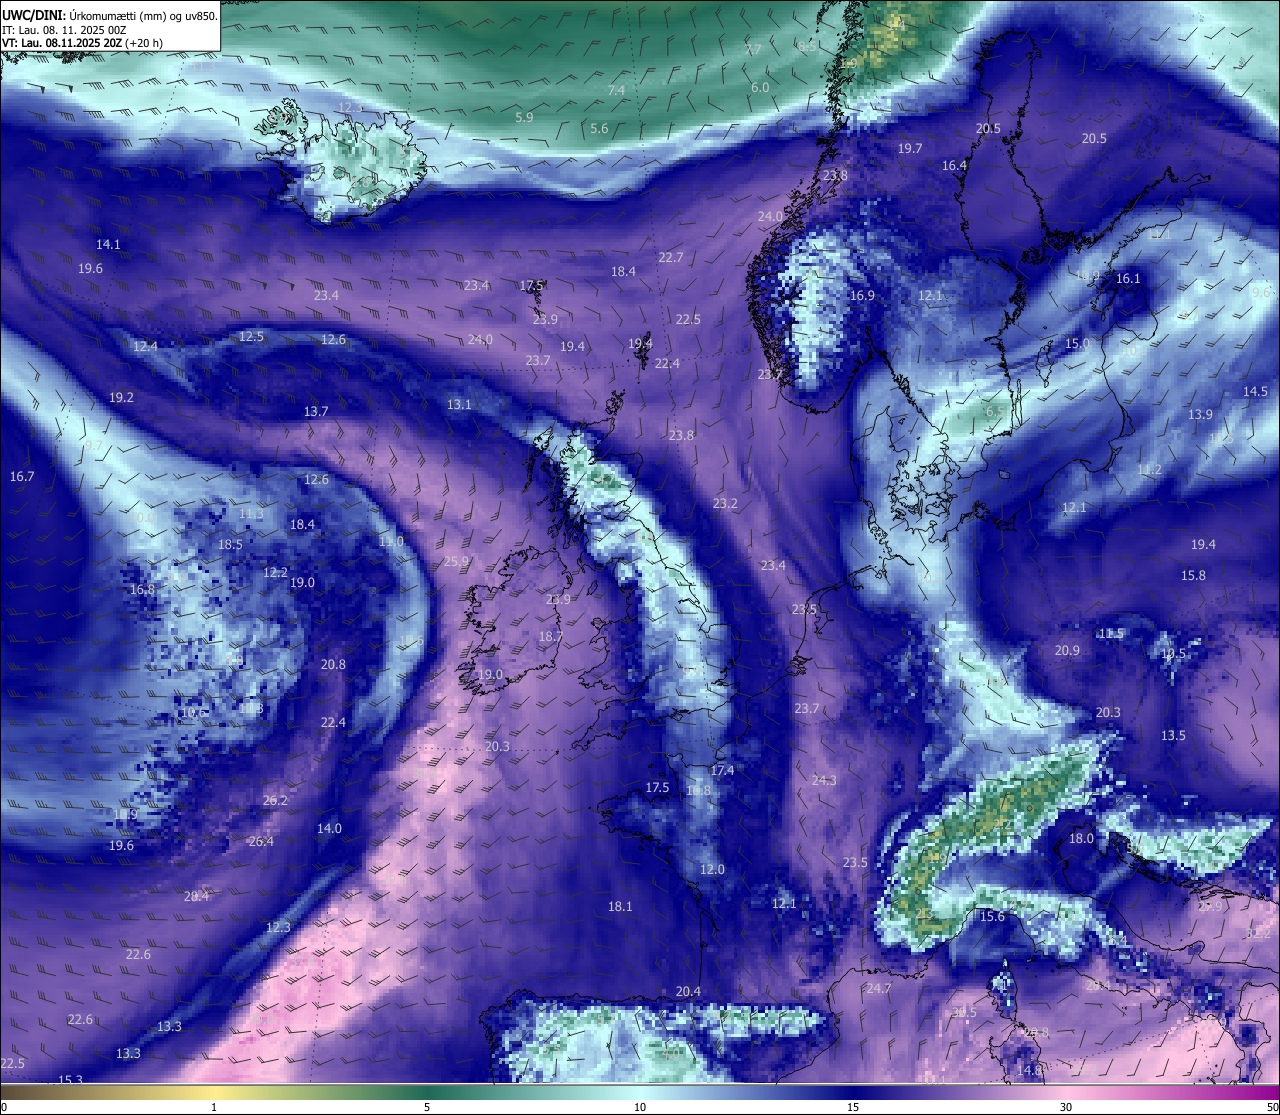Screen dimensions: 1280x1115
Task: Click the '15' tick on the color scale
Action: tap(853, 1107)
